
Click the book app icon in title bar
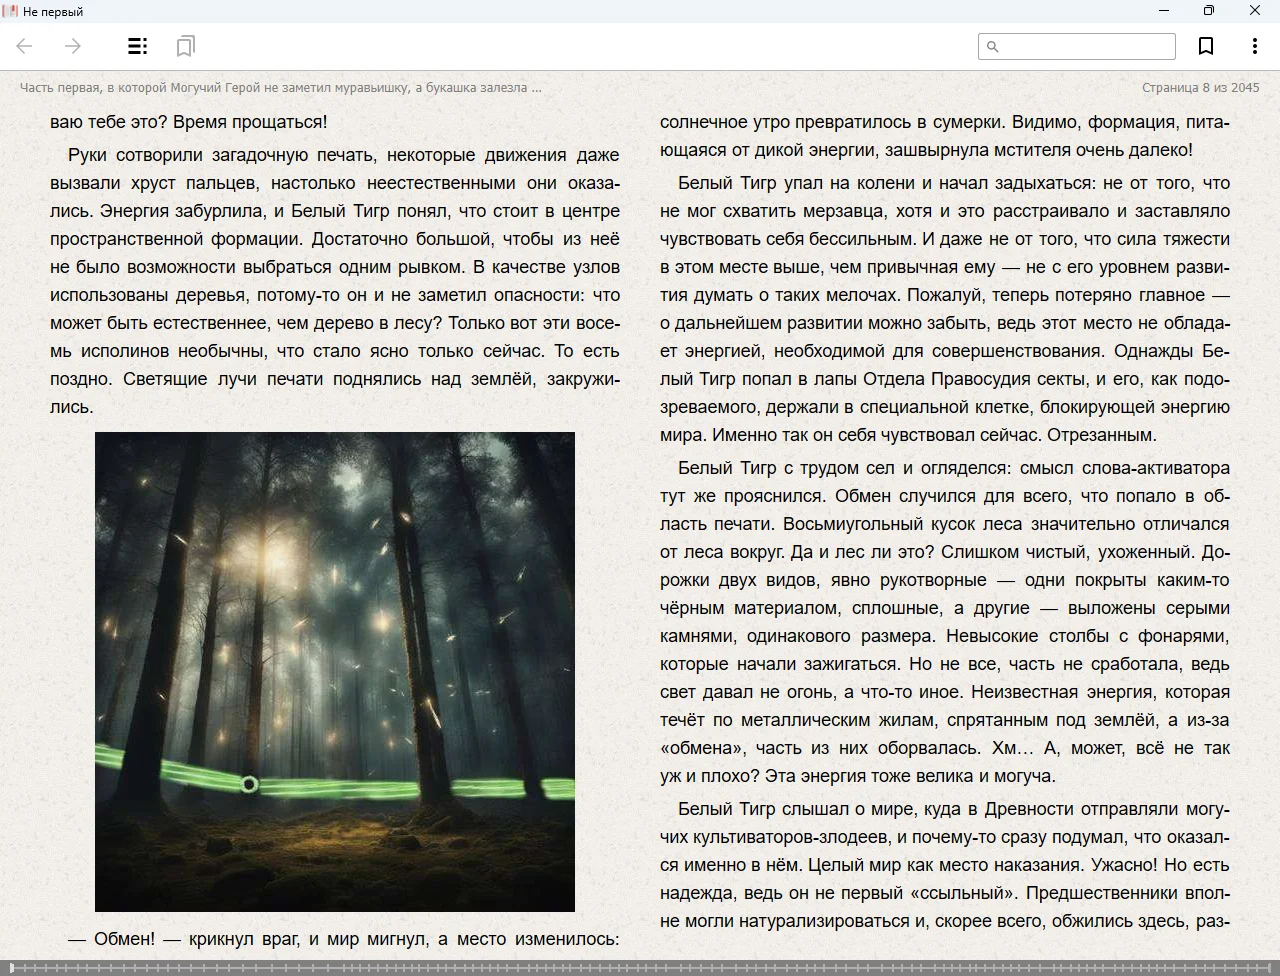(x=10, y=11)
